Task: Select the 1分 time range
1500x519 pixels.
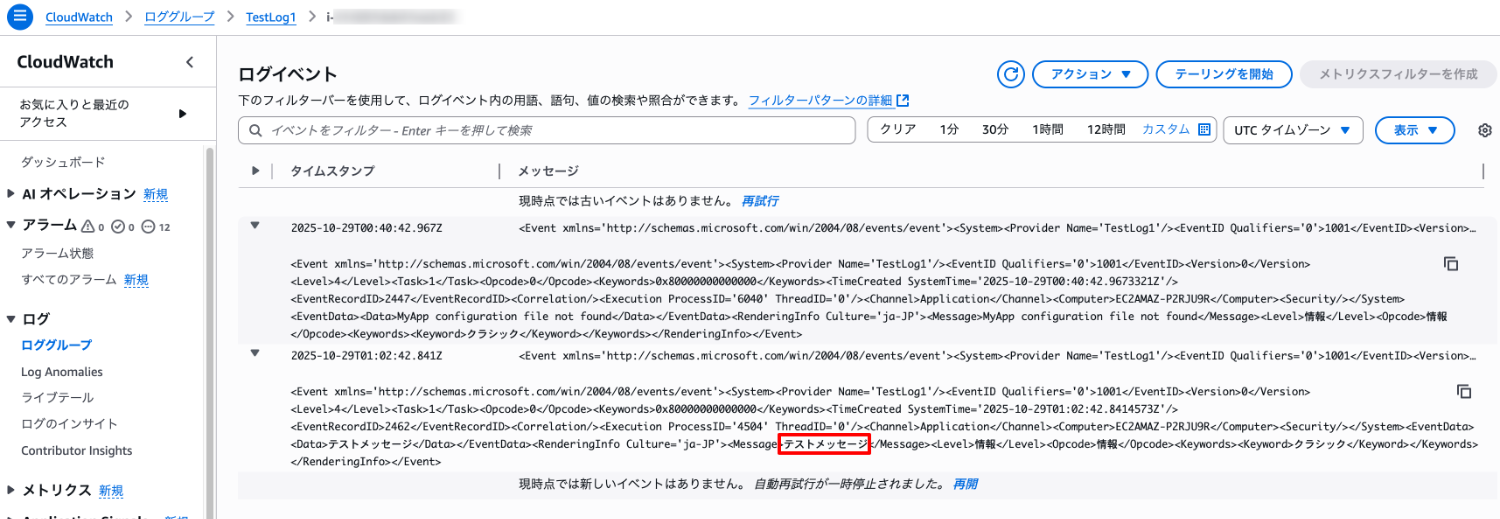Action: click(949, 130)
